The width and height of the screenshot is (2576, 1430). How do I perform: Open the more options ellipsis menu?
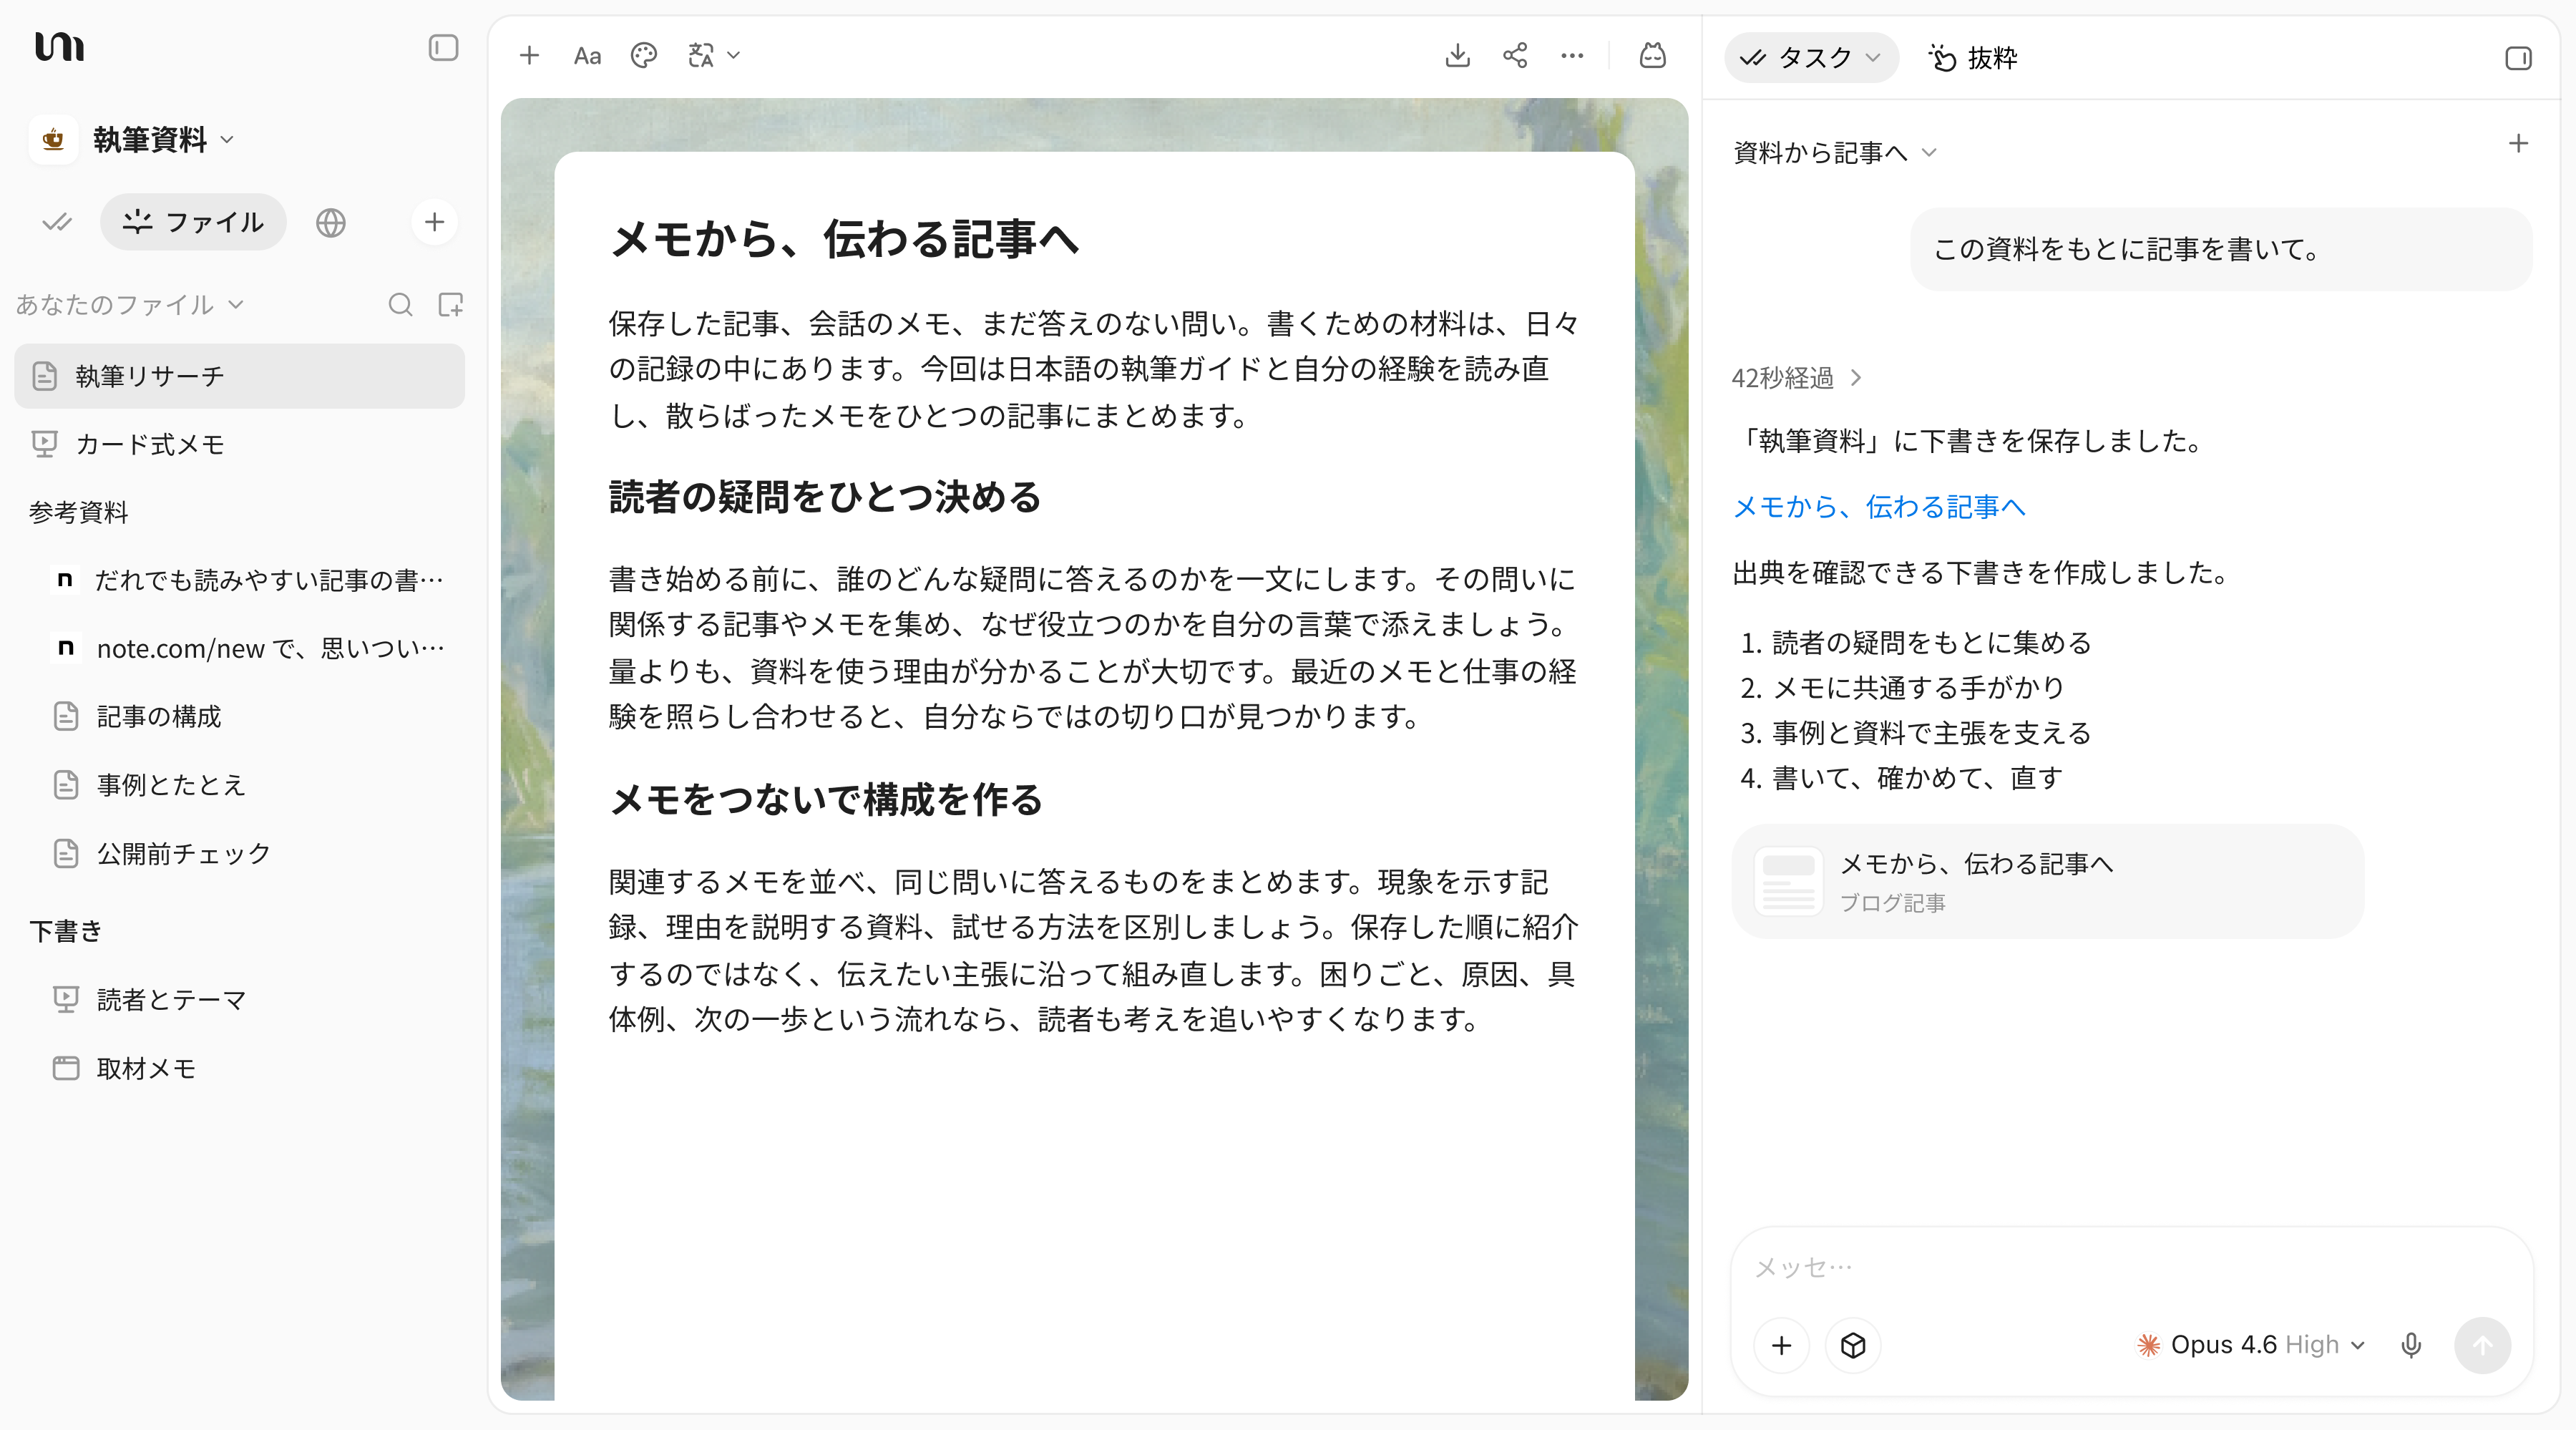click(1572, 56)
